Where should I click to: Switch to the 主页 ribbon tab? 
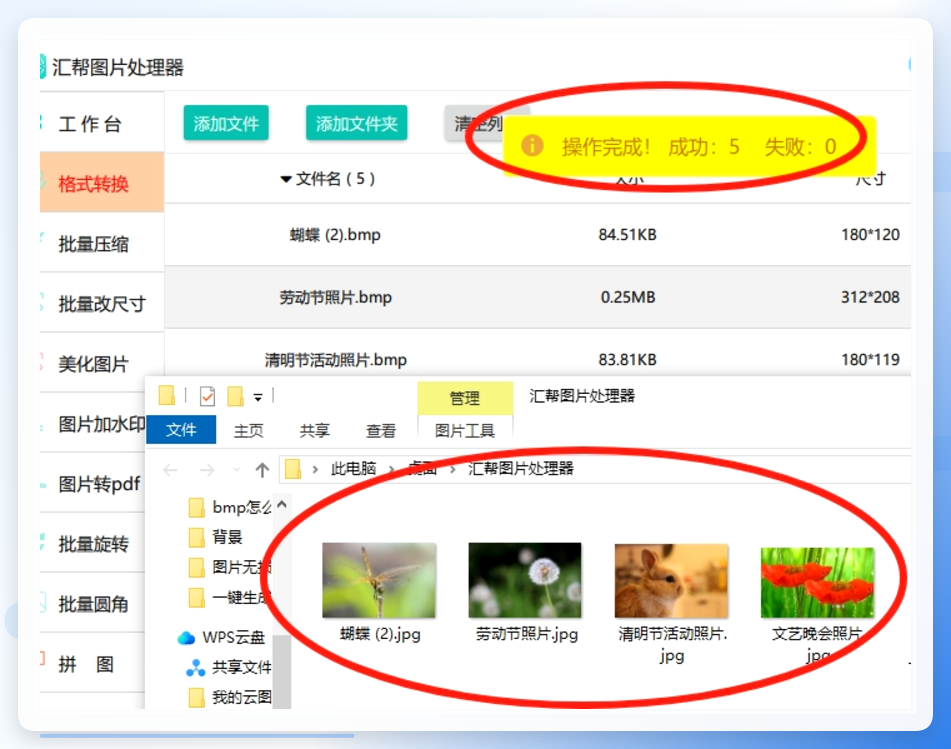[x=249, y=431]
